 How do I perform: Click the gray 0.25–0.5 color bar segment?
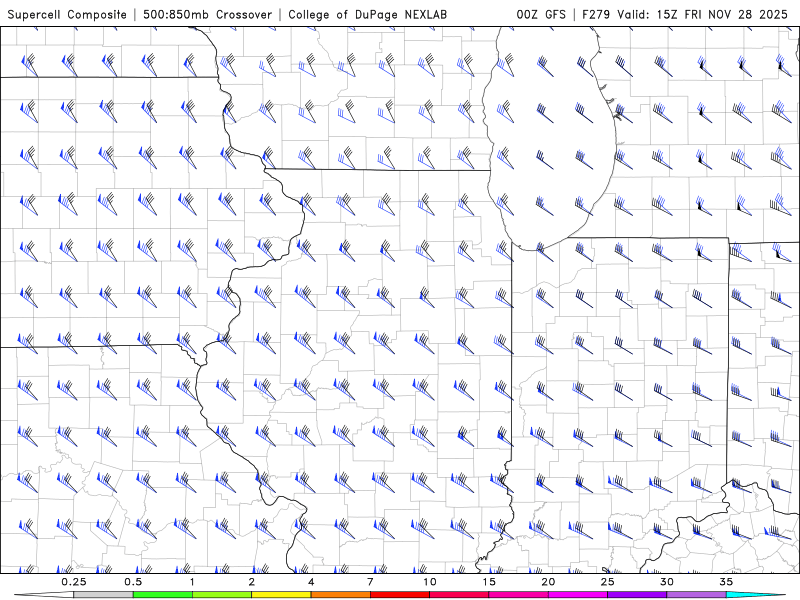click(x=104, y=595)
